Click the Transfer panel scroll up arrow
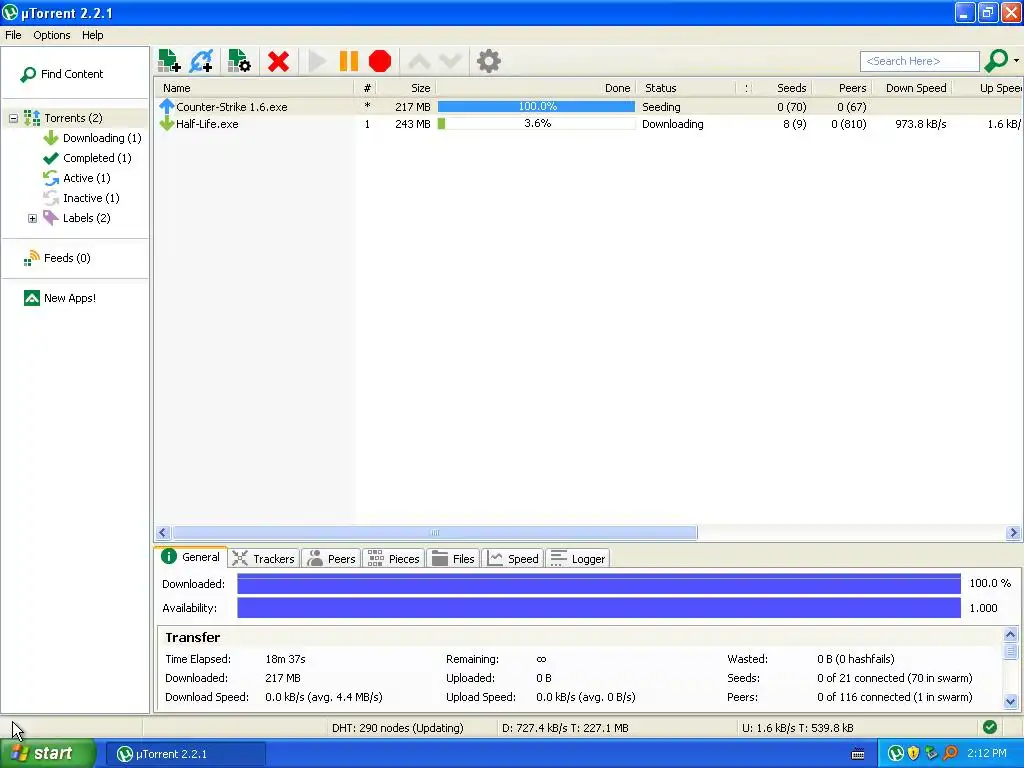 [x=1010, y=634]
